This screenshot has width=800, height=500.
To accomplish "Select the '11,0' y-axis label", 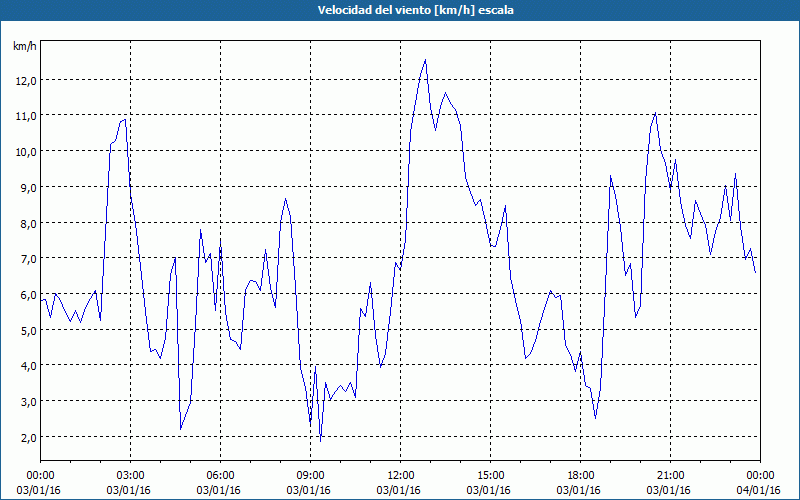I will click(27, 116).
